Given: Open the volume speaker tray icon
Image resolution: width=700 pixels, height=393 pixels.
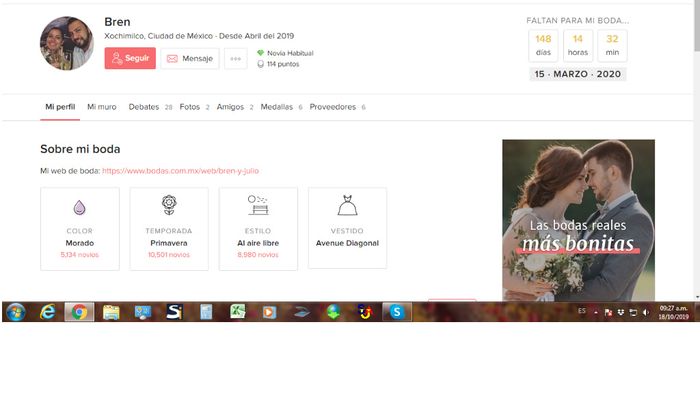Looking at the screenshot, I should tap(646, 312).
